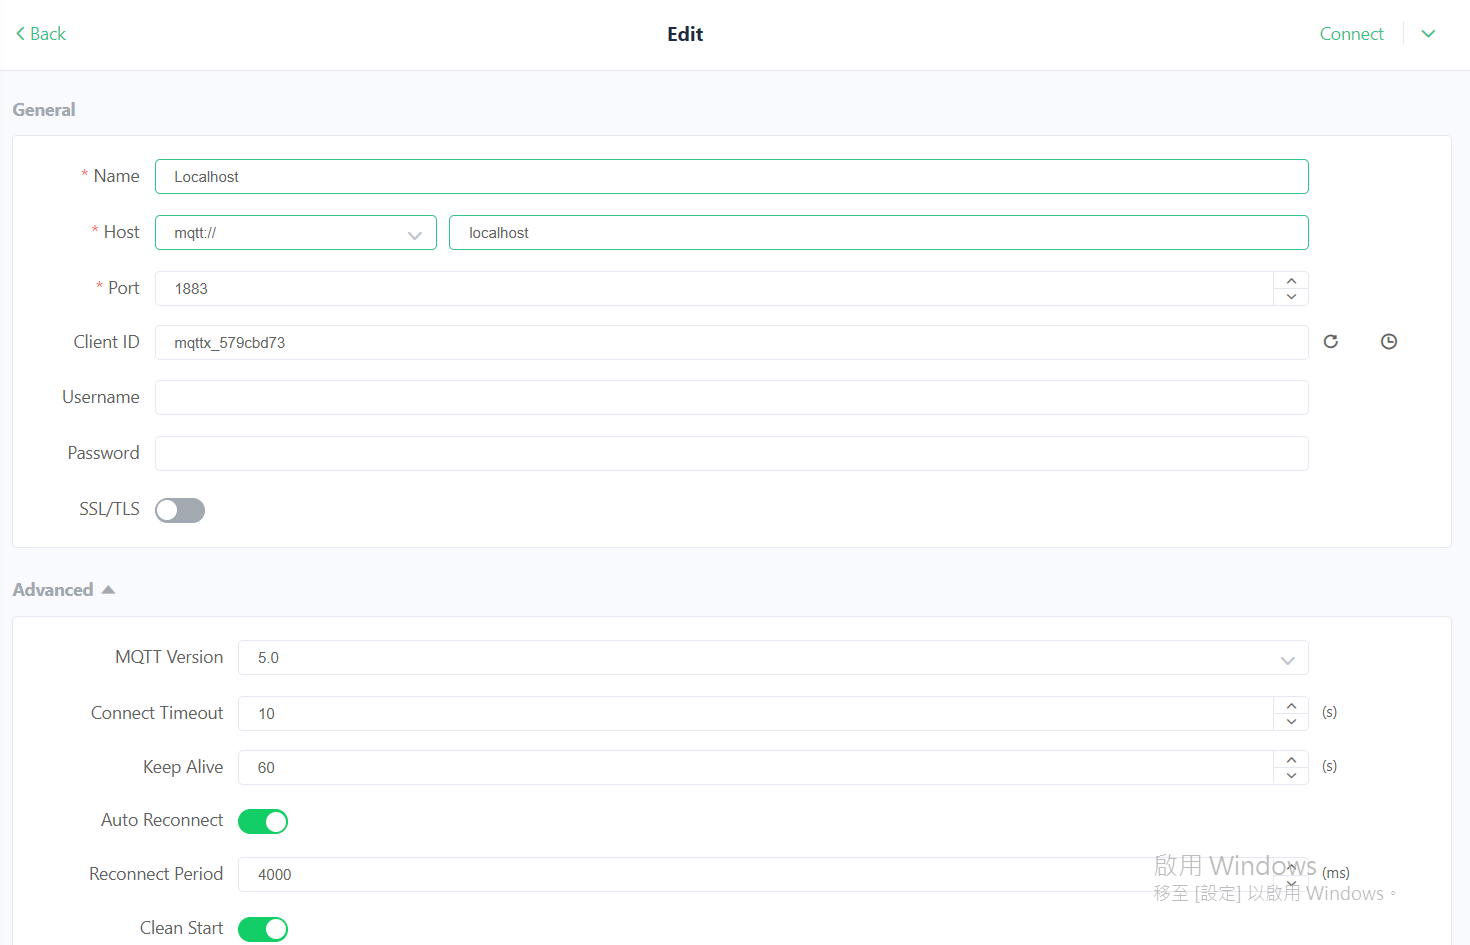This screenshot has width=1470, height=945.
Task: Disable the Auto Reconnect switch
Action: [263, 822]
